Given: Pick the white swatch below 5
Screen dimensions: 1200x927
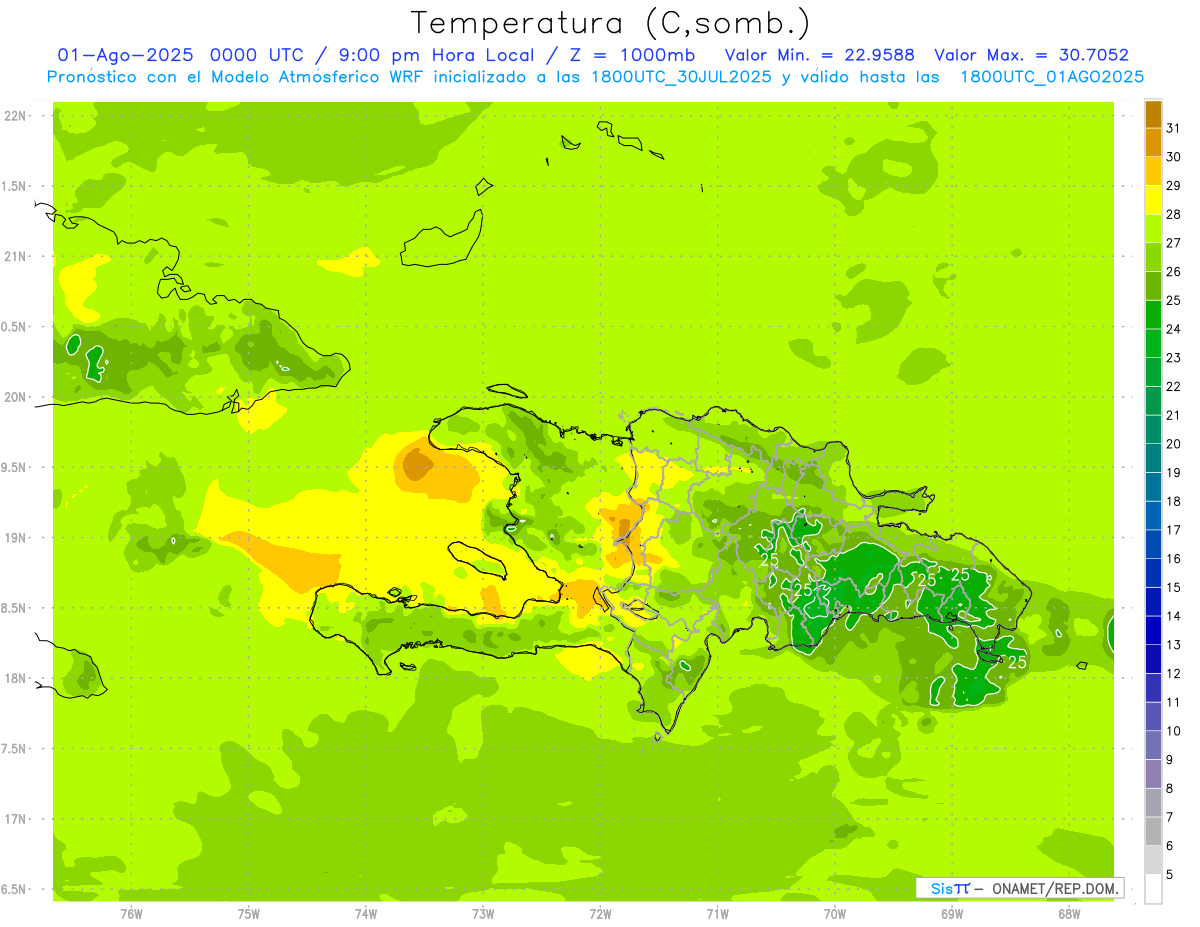Looking at the screenshot, I should pos(1153,889).
